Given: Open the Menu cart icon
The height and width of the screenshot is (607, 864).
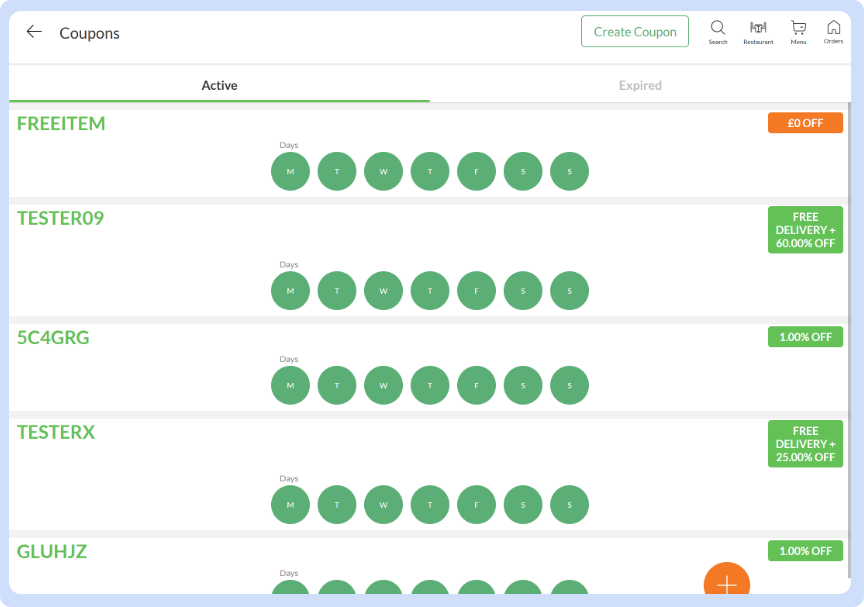Looking at the screenshot, I should pos(798,31).
